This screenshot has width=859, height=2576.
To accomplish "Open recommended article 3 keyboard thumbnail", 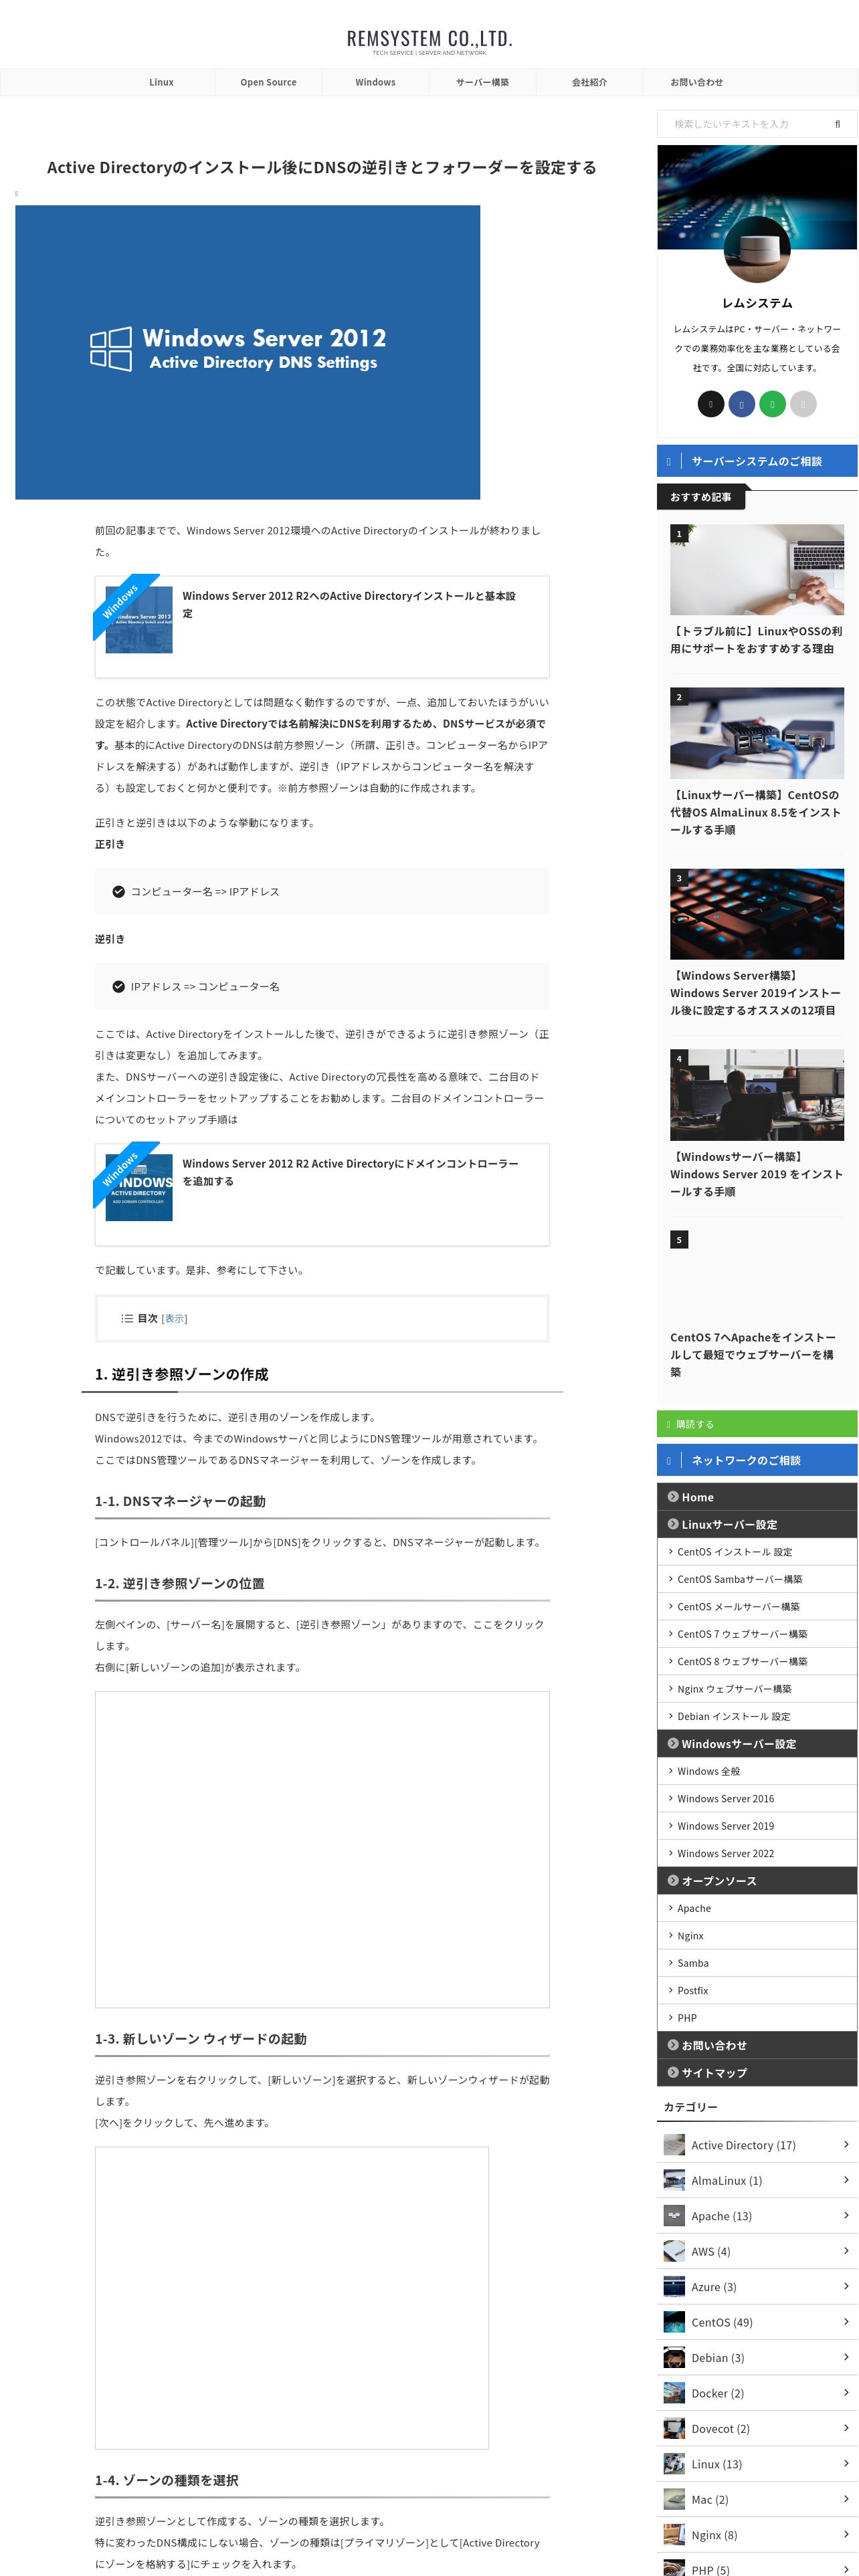I will tap(757, 914).
